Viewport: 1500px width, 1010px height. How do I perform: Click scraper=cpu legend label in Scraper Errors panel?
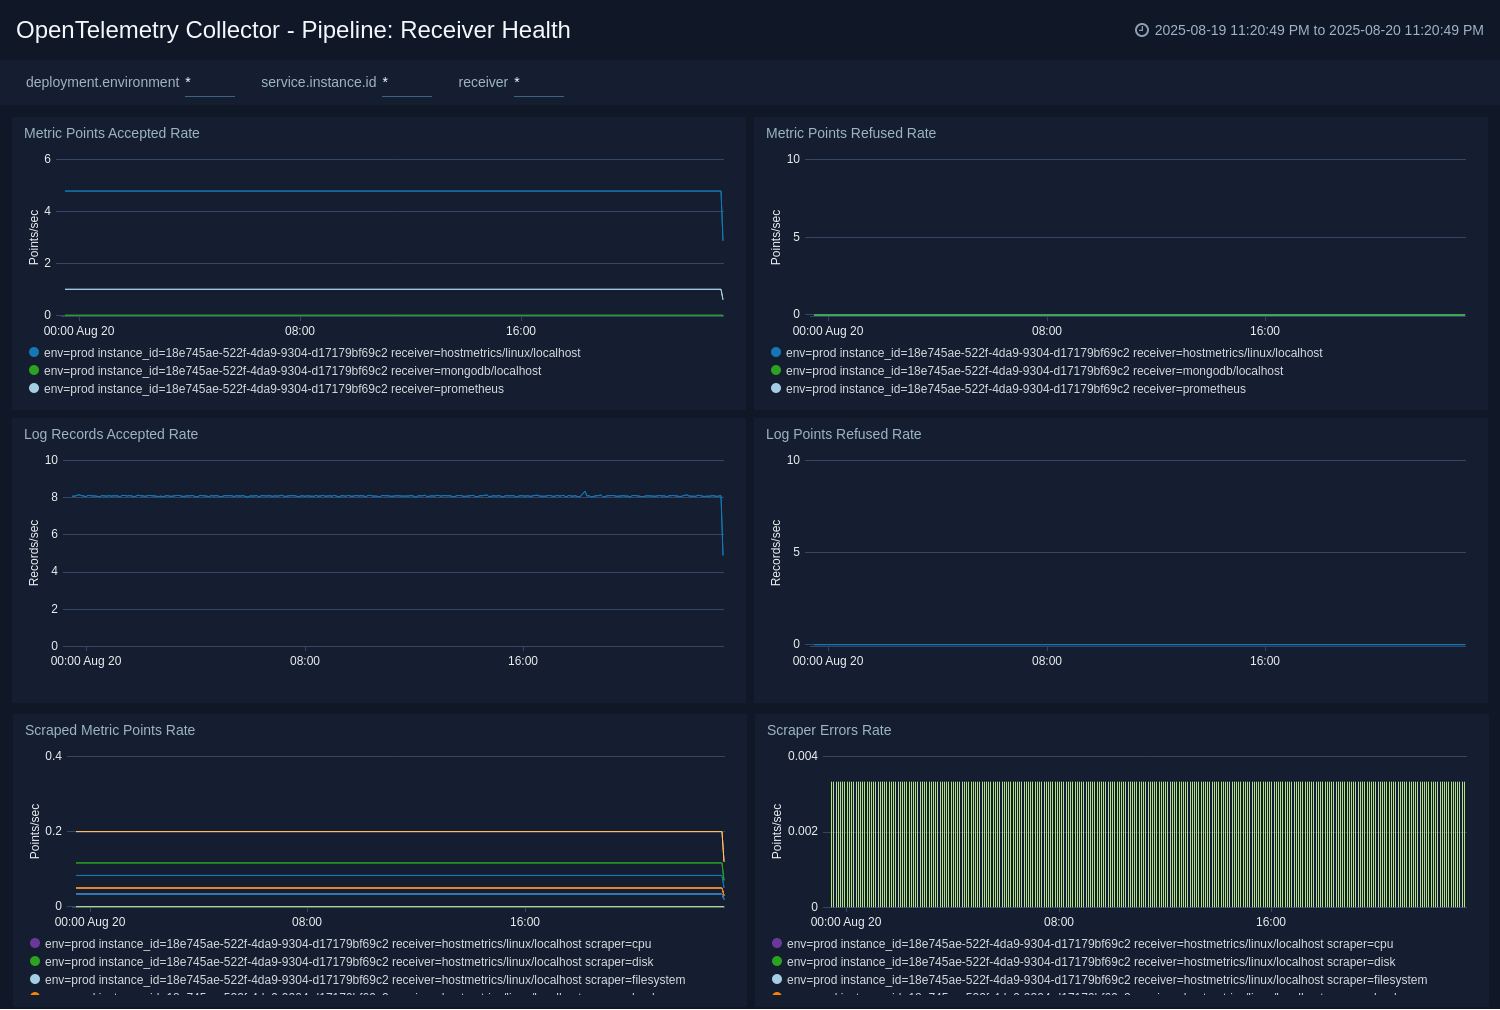1090,944
